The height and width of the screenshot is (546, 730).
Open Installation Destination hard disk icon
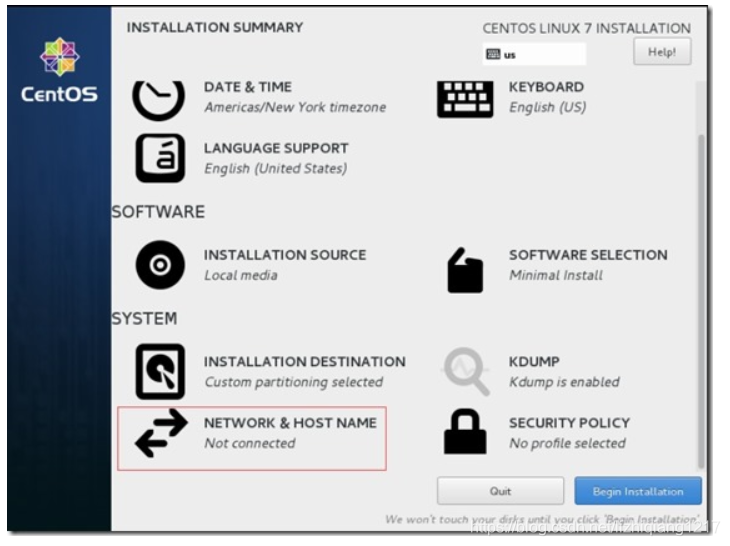tap(160, 371)
